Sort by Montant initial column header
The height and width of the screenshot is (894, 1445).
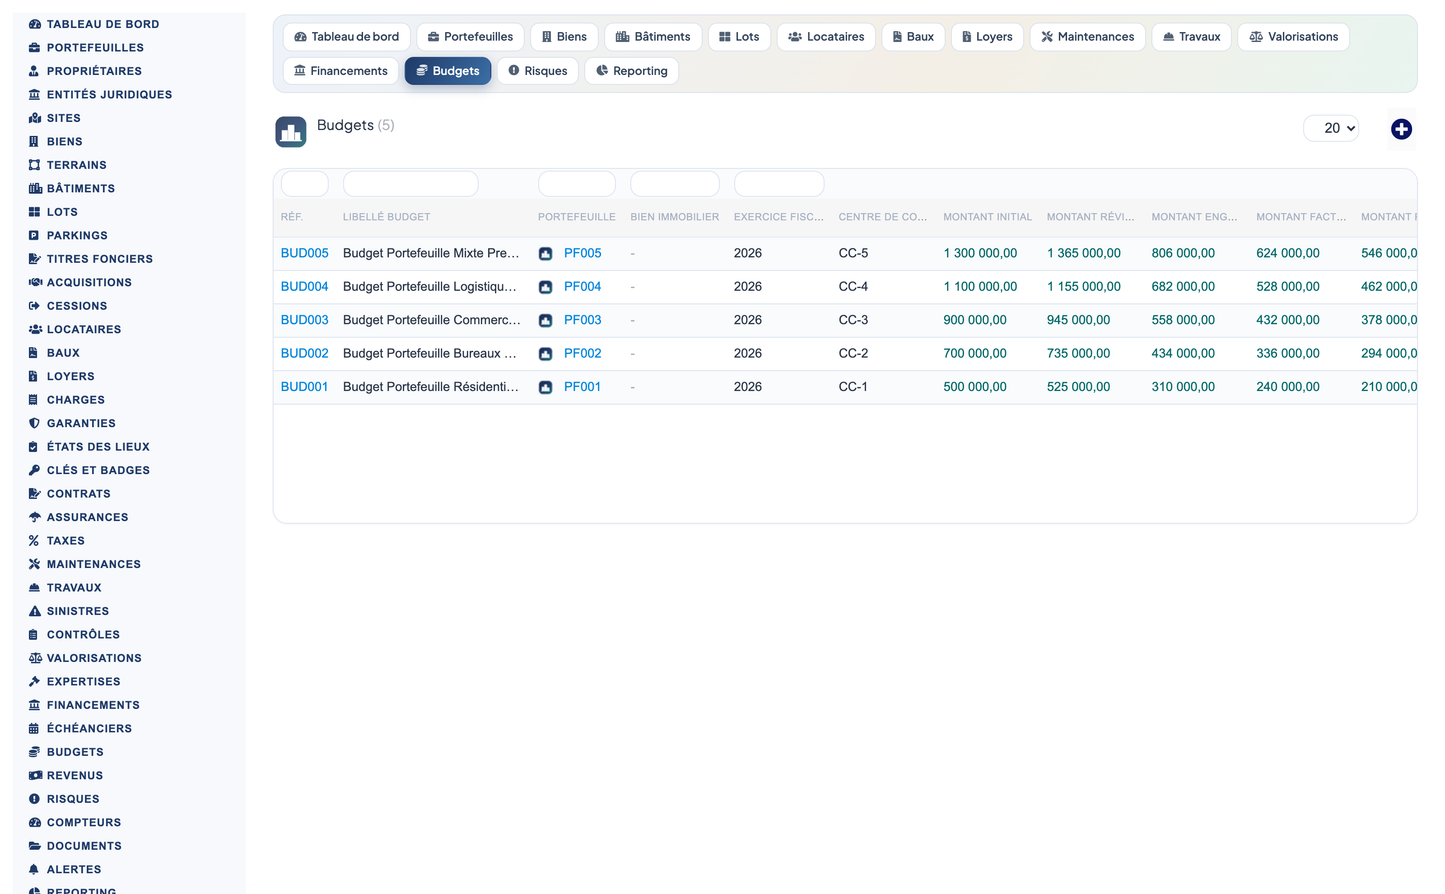tap(987, 217)
